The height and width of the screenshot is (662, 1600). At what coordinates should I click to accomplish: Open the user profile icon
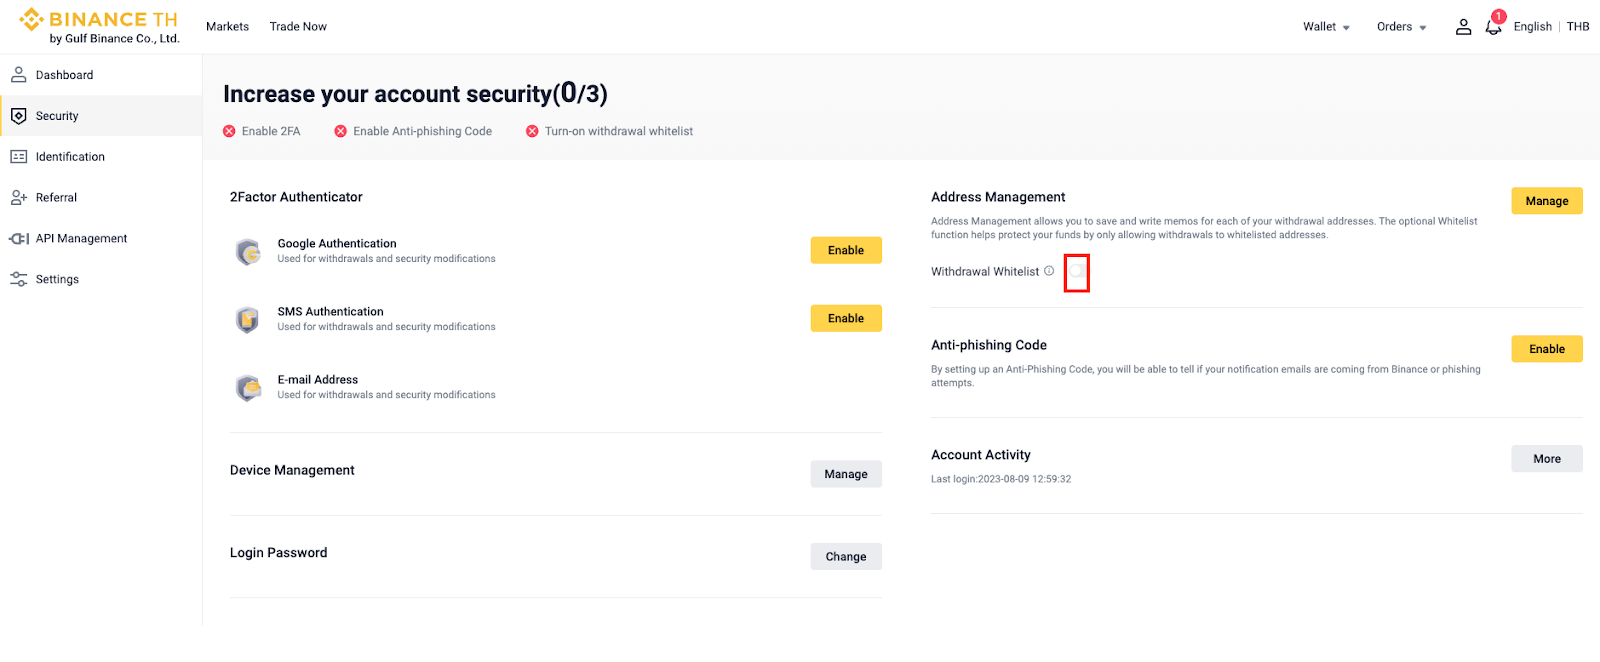coord(1463,27)
